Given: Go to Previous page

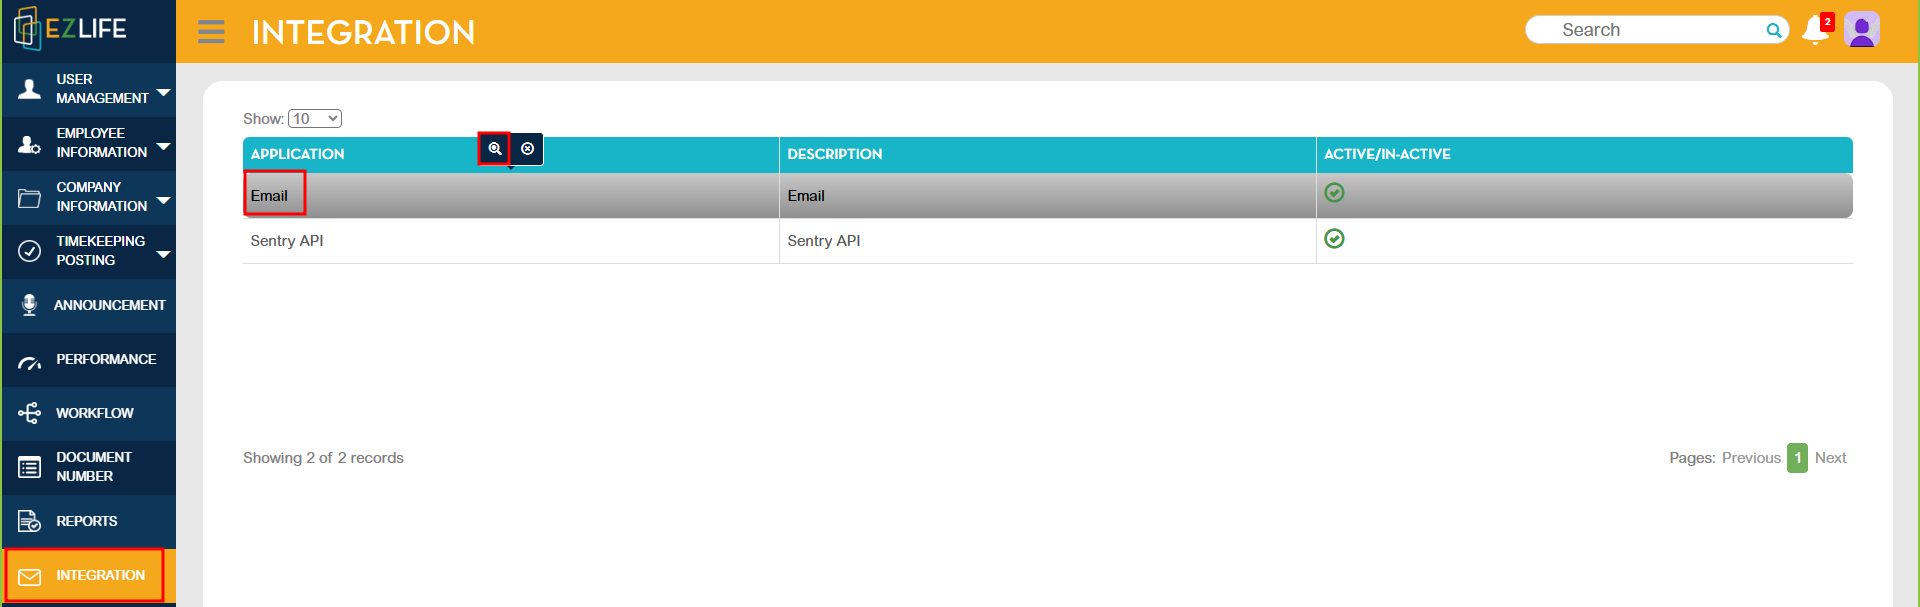Looking at the screenshot, I should point(1751,457).
